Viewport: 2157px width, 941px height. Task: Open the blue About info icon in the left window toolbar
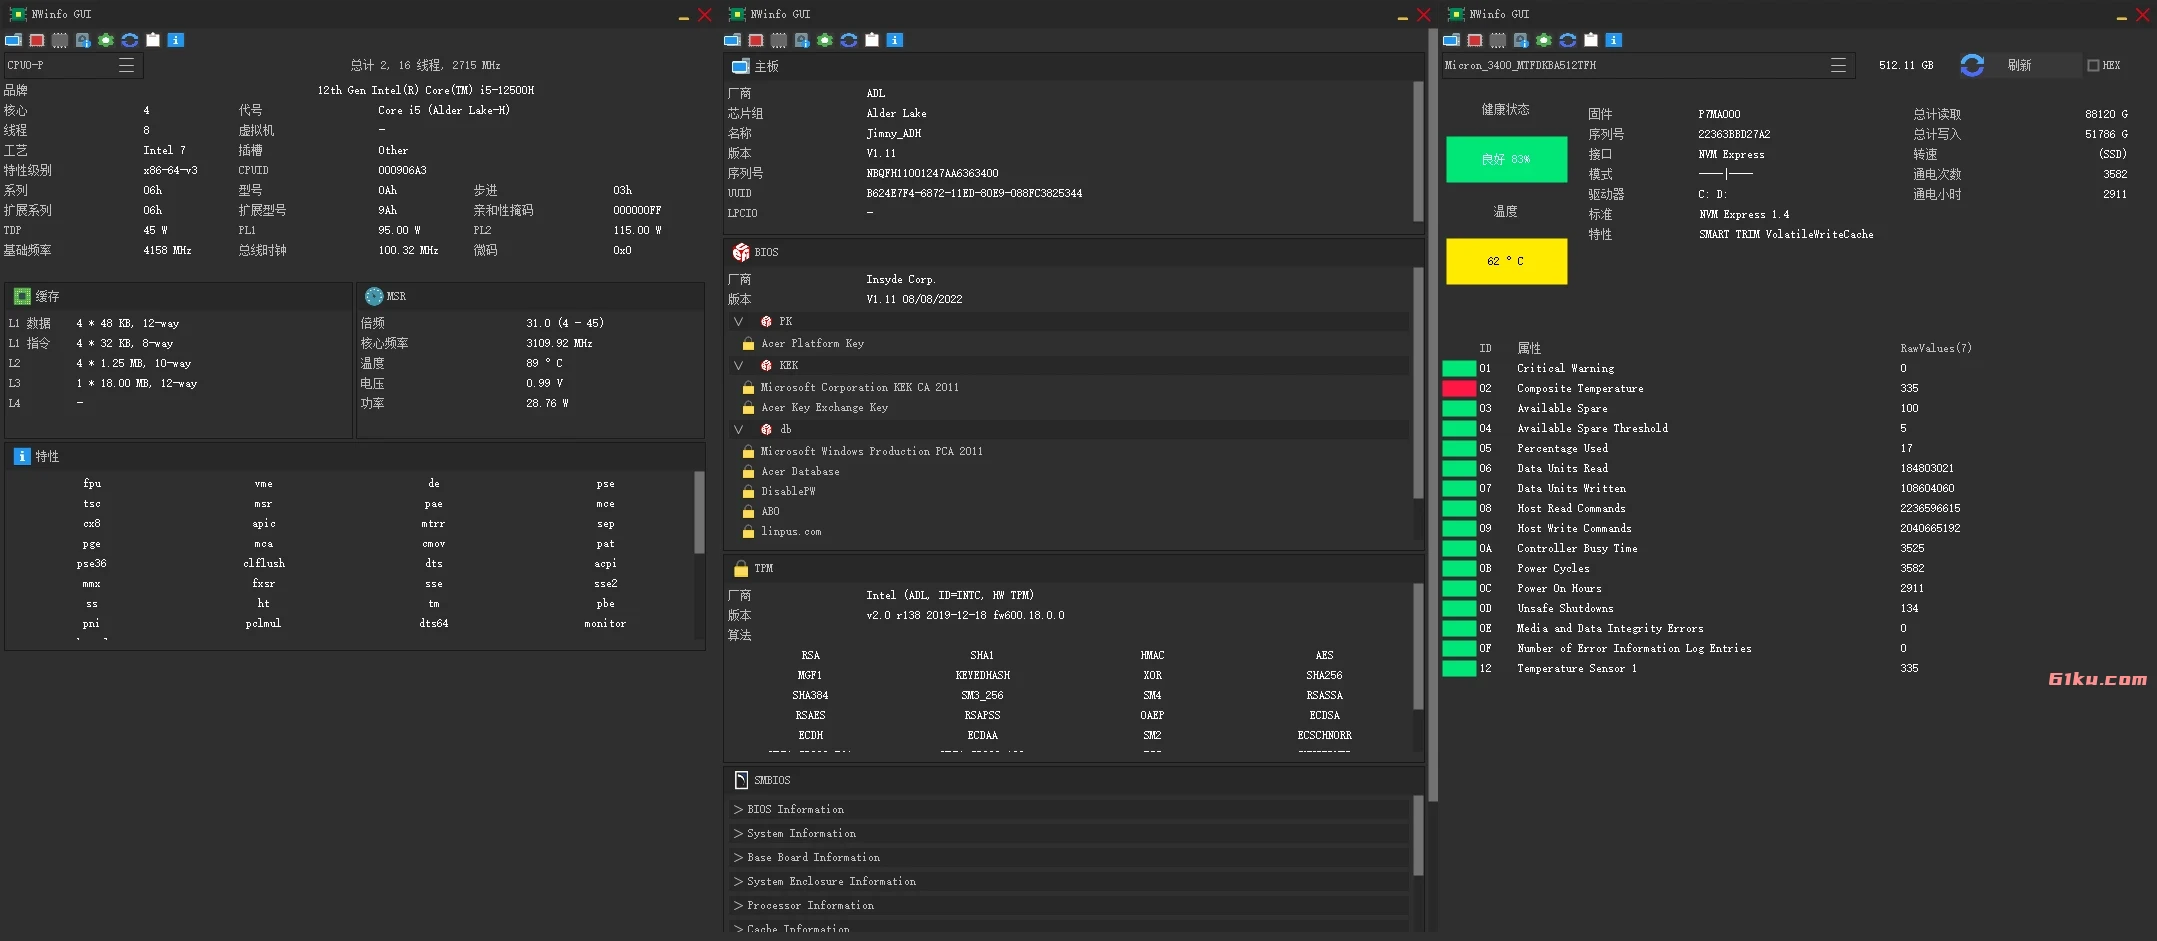point(176,40)
